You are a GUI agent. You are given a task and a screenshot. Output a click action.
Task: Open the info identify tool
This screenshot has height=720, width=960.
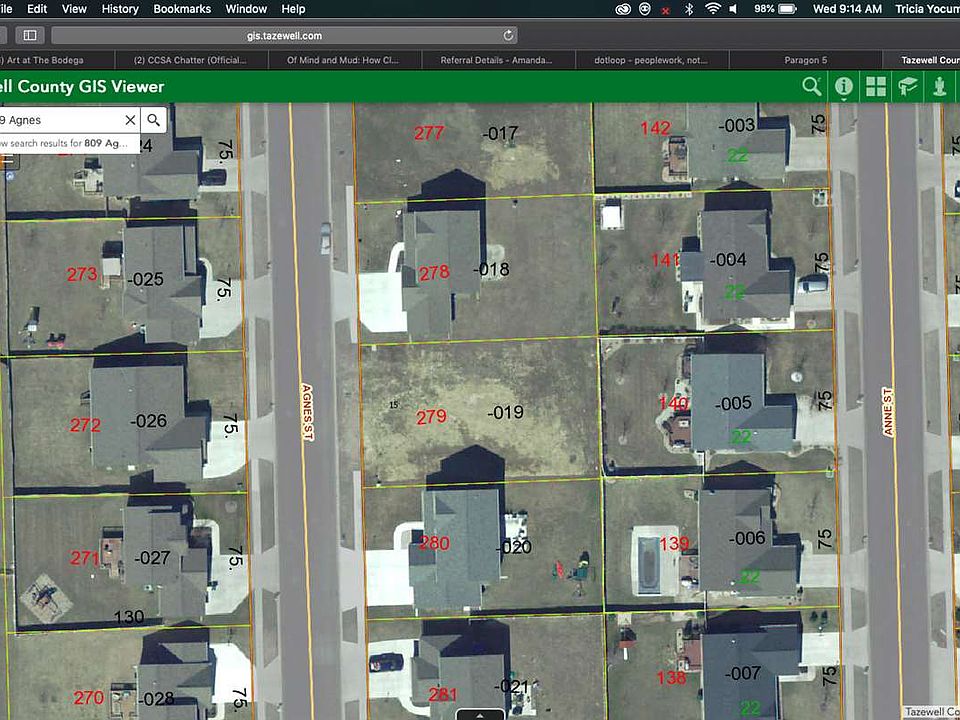point(844,87)
